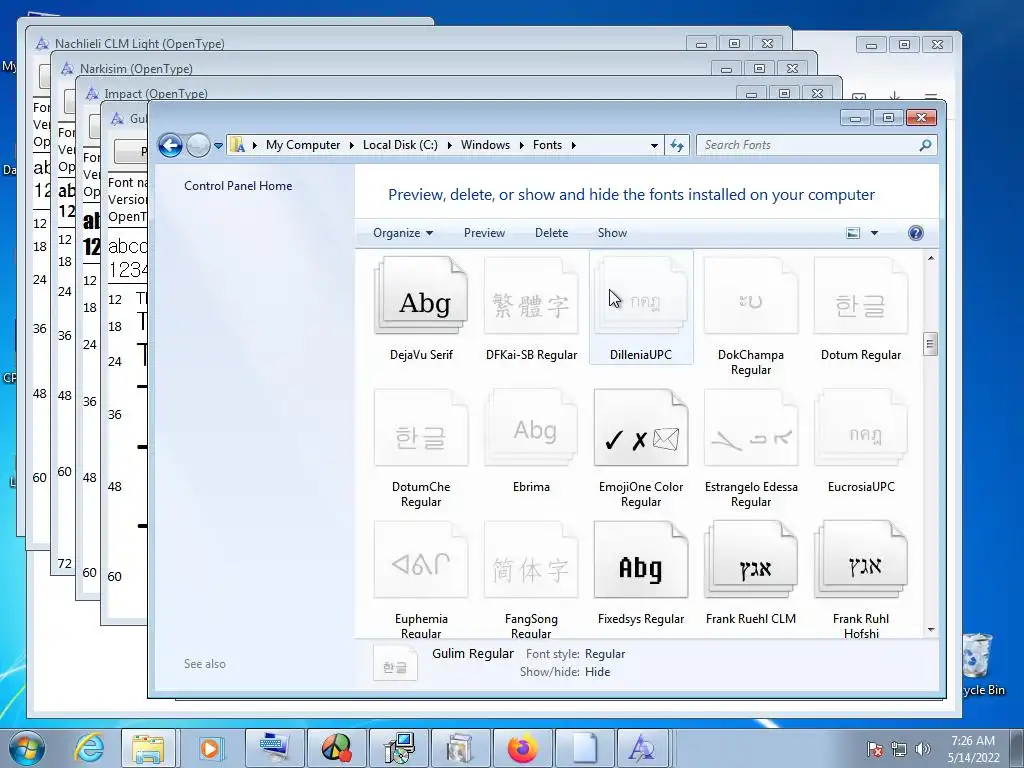Expand the arrow before My Computer in breadcrumb
This screenshot has height=768, width=1024.
[255, 145]
